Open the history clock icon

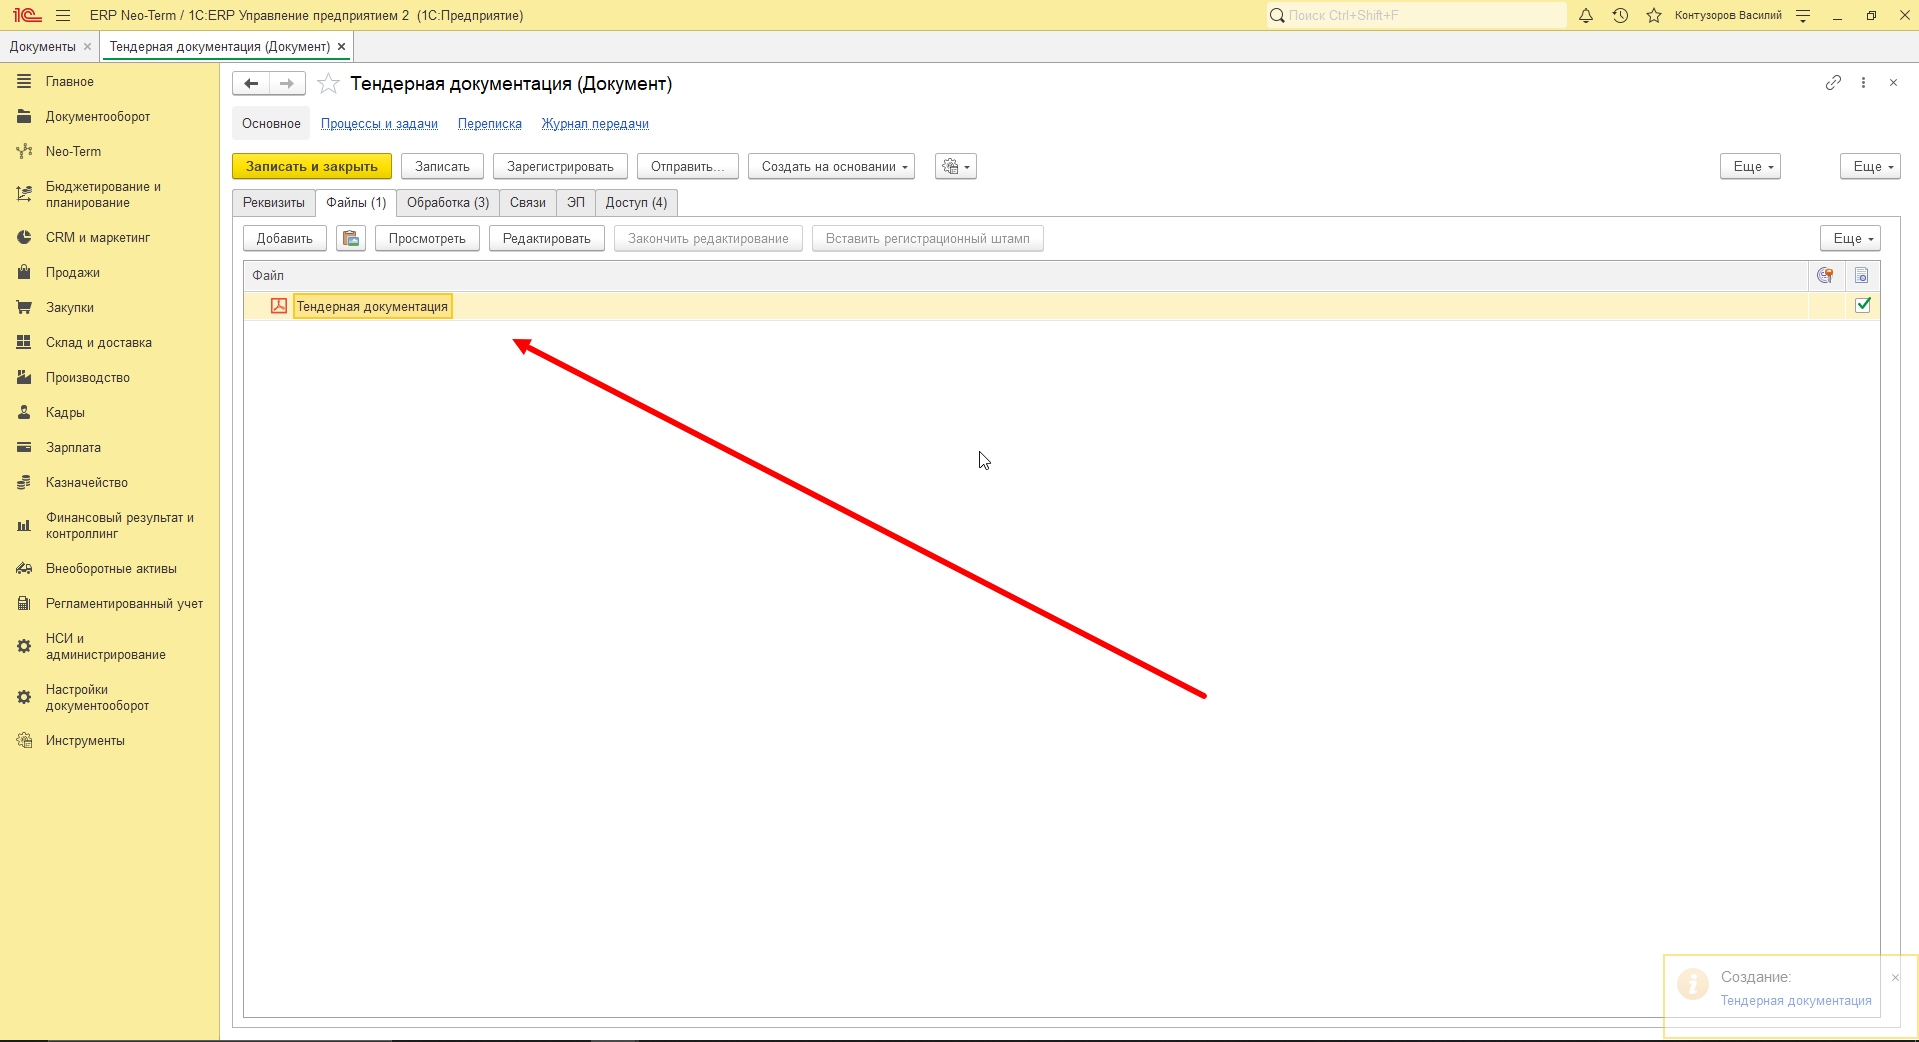pyautogui.click(x=1620, y=15)
